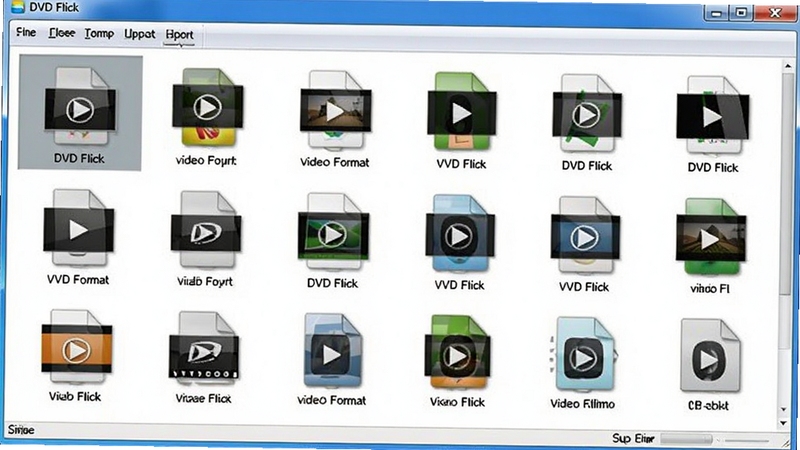Click the 'video Fourt' file name label
The height and width of the screenshot is (450, 800).
click(206, 161)
